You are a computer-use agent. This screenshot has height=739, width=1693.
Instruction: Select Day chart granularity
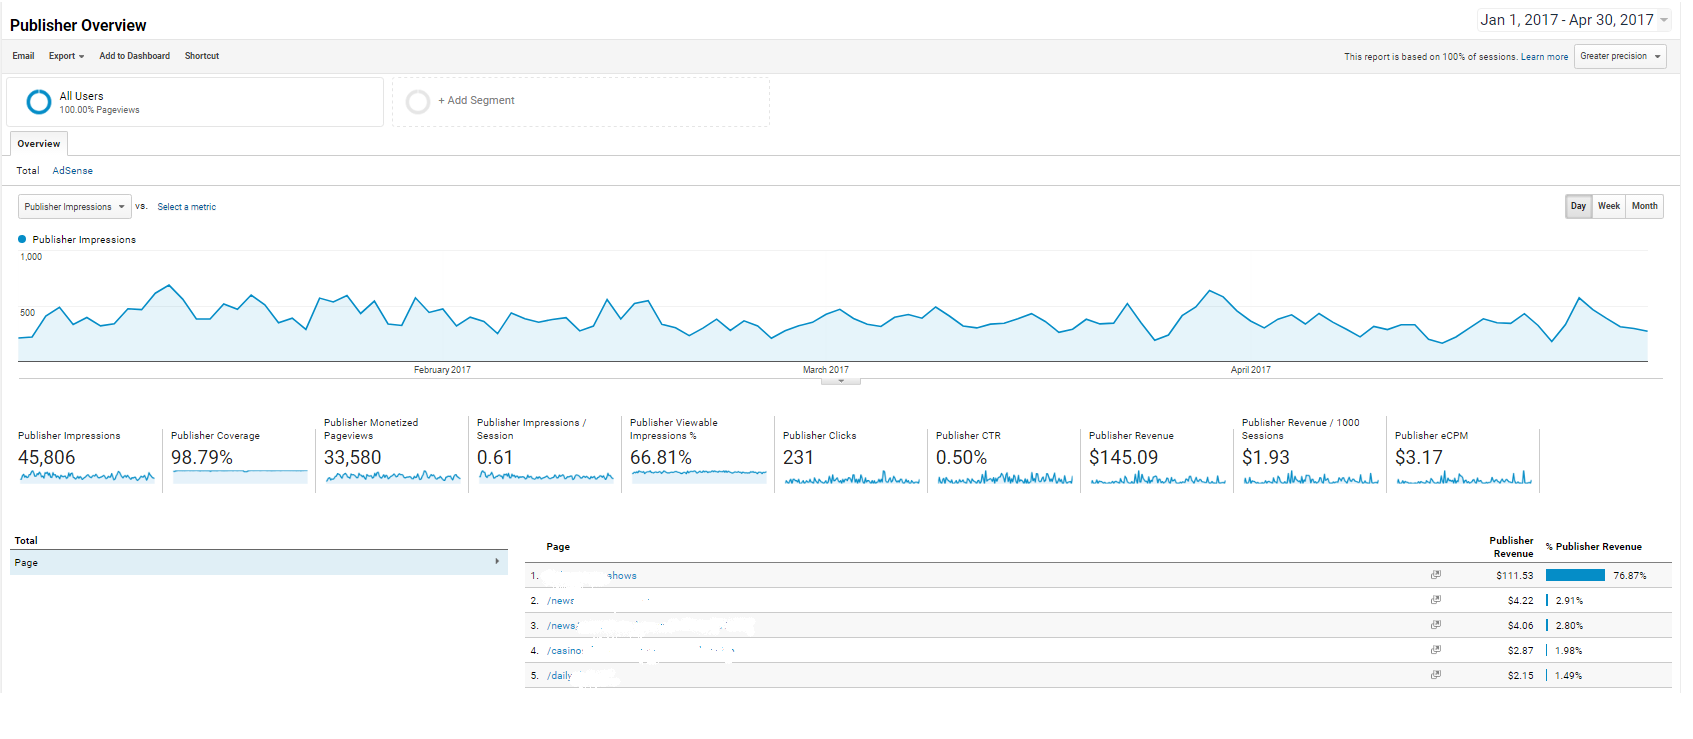tap(1578, 206)
